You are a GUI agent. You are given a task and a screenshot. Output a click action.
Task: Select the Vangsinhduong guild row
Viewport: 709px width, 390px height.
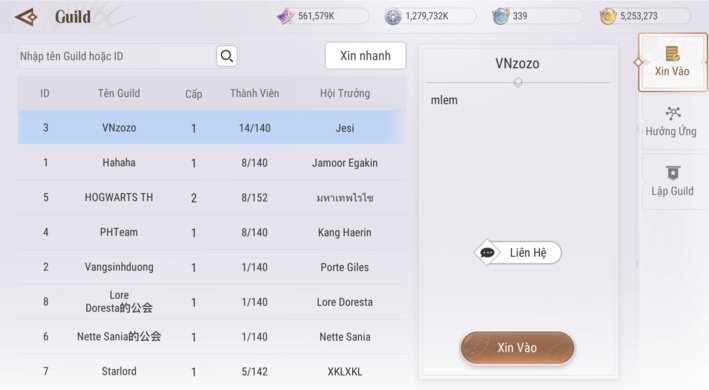(x=212, y=267)
